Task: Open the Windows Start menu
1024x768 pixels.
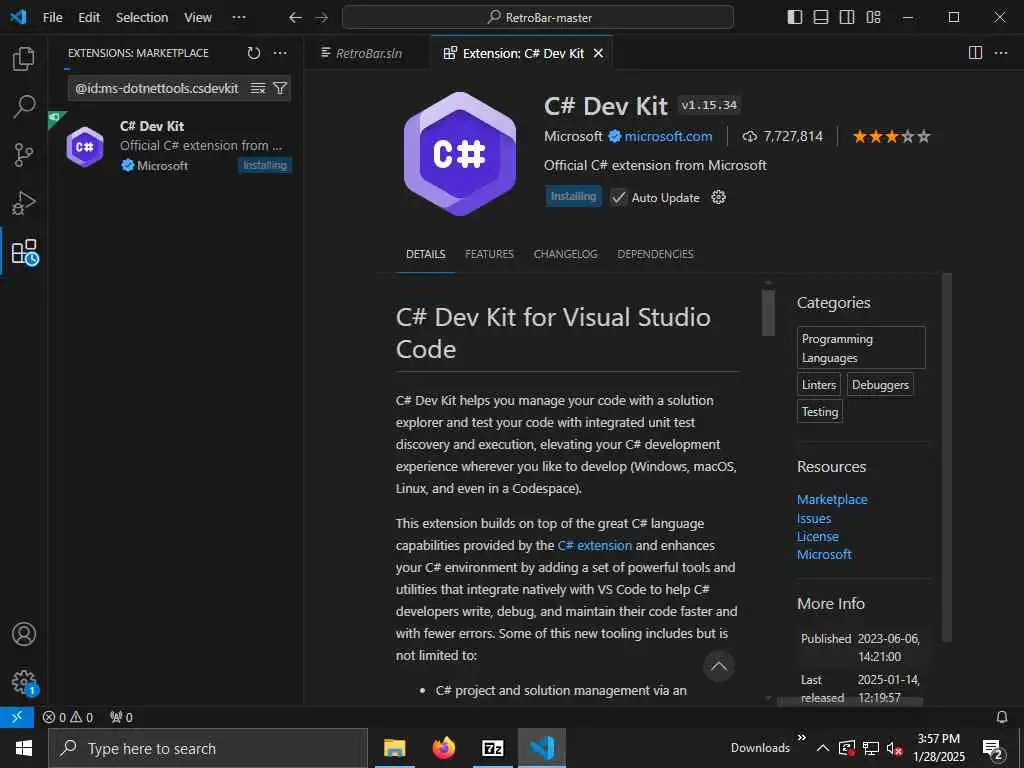Action: pyautogui.click(x=24, y=748)
